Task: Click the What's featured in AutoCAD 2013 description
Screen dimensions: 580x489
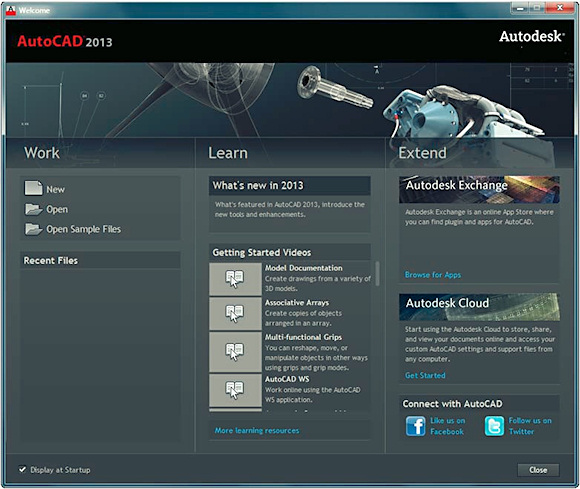Action: (x=290, y=209)
